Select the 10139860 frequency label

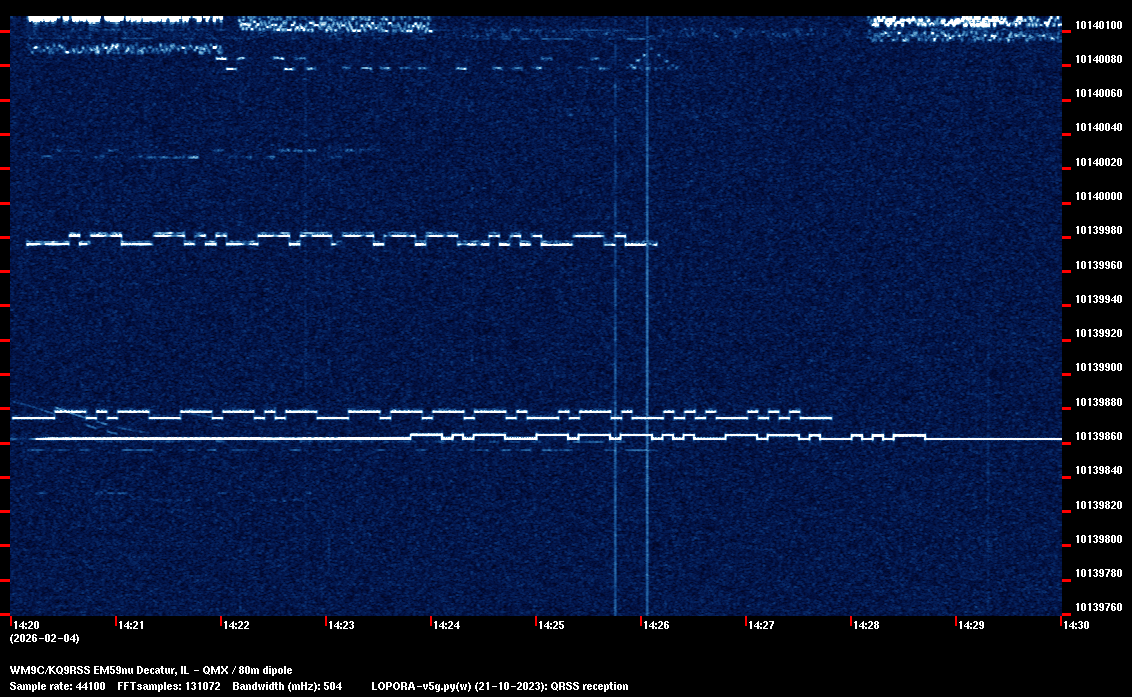[x=1098, y=437]
